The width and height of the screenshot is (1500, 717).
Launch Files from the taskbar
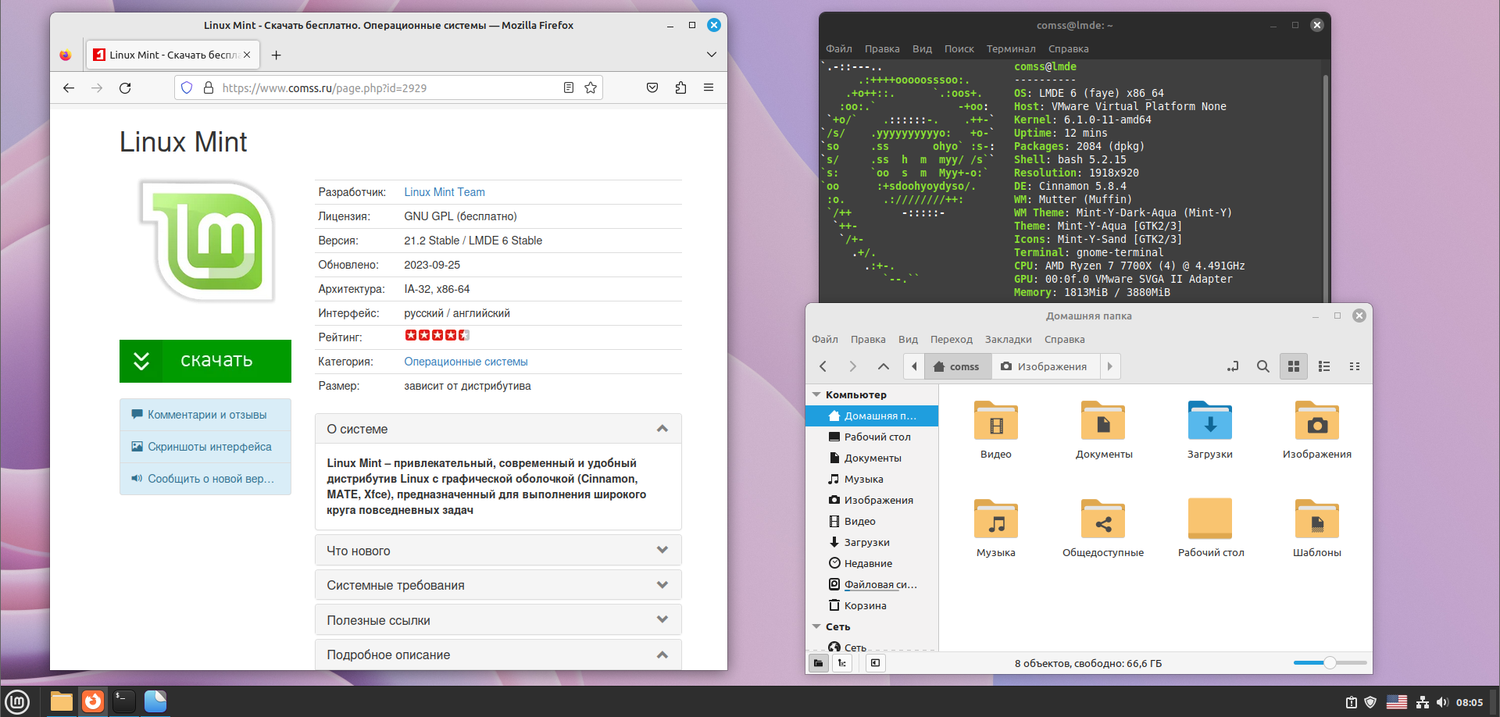click(x=62, y=701)
